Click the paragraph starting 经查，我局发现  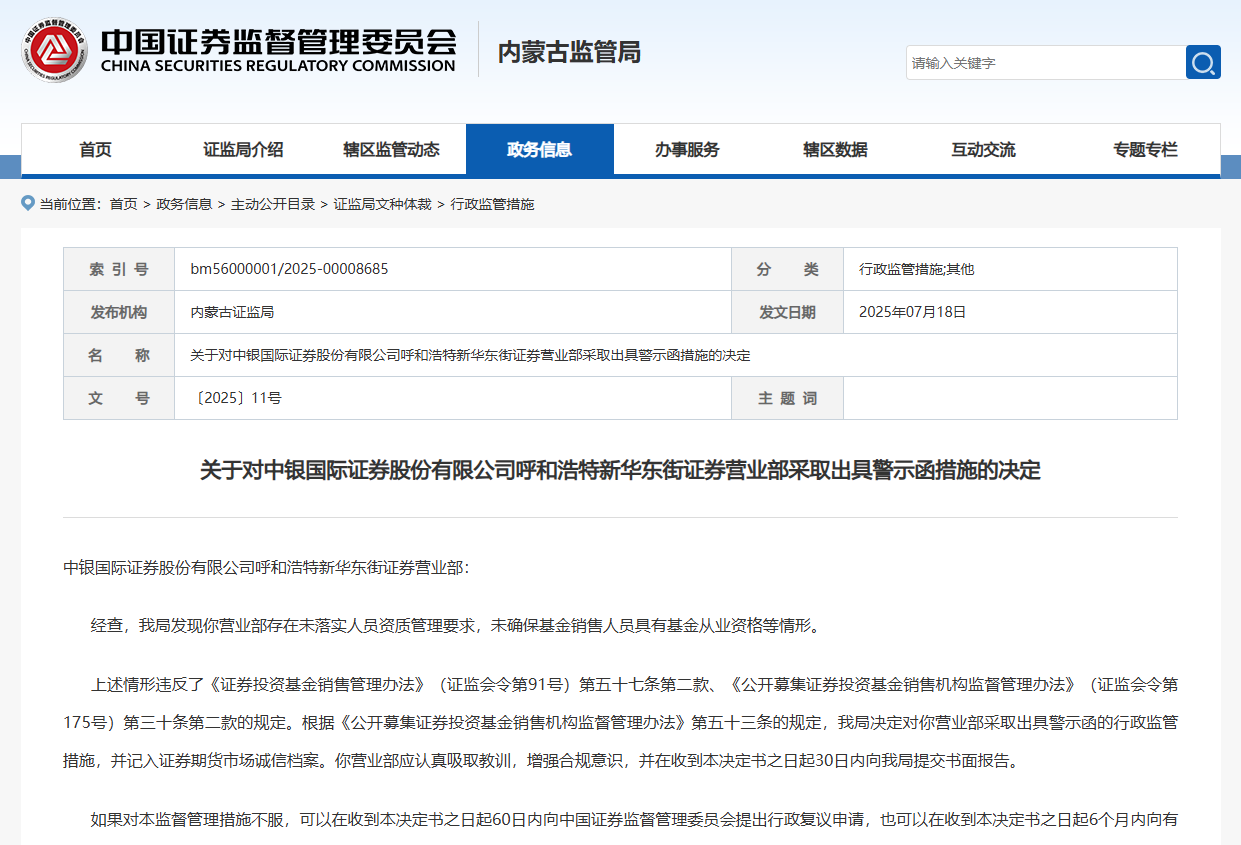click(458, 626)
